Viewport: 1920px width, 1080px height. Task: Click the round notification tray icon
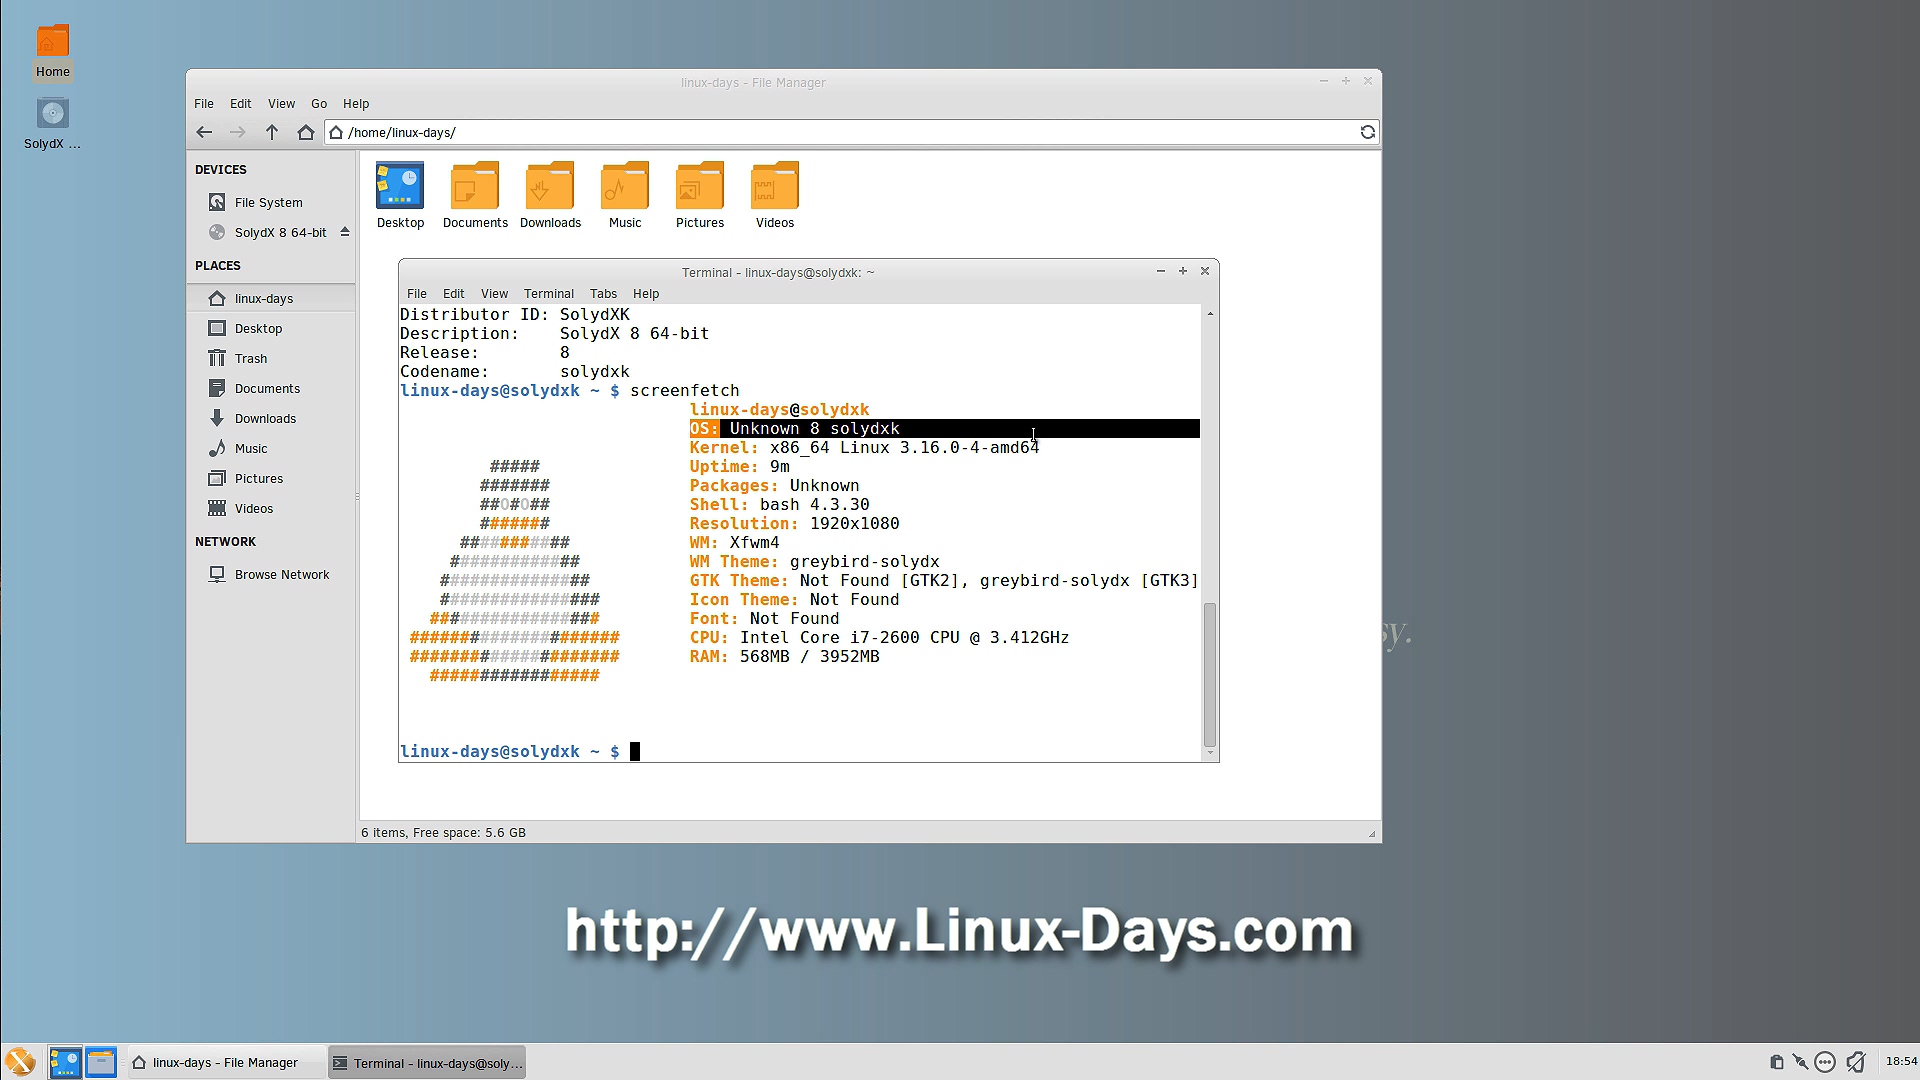point(1825,1062)
